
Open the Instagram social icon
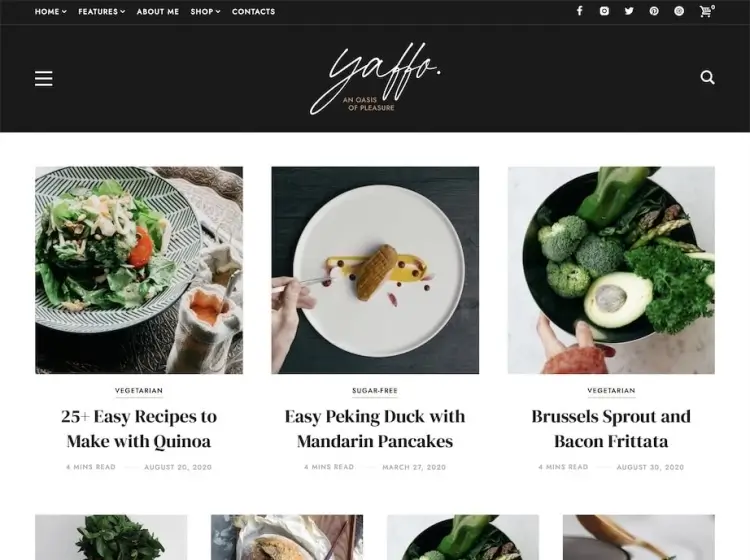[x=605, y=11]
